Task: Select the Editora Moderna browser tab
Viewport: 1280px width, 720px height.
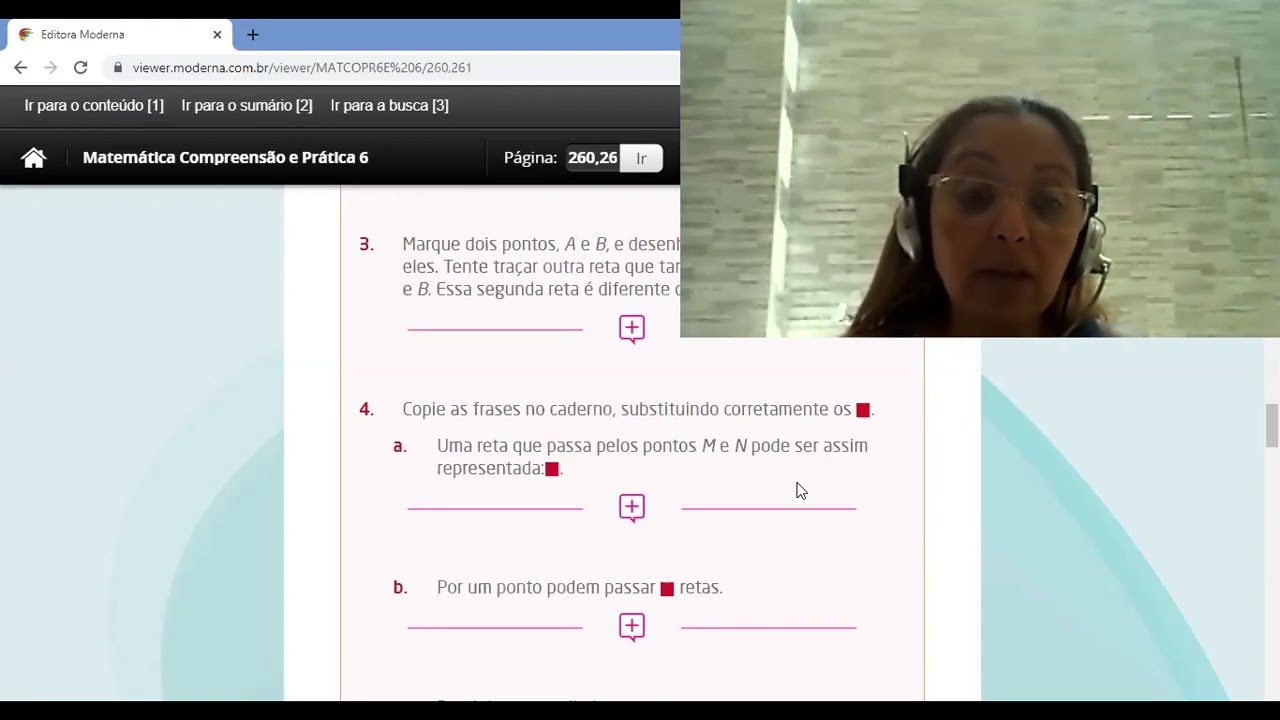Action: [x=120, y=35]
